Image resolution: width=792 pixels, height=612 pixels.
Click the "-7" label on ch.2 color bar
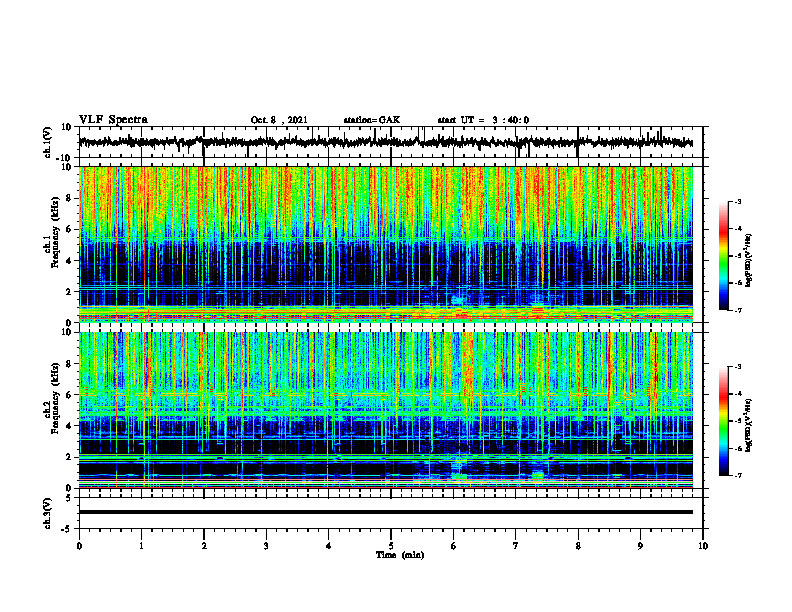[738, 475]
